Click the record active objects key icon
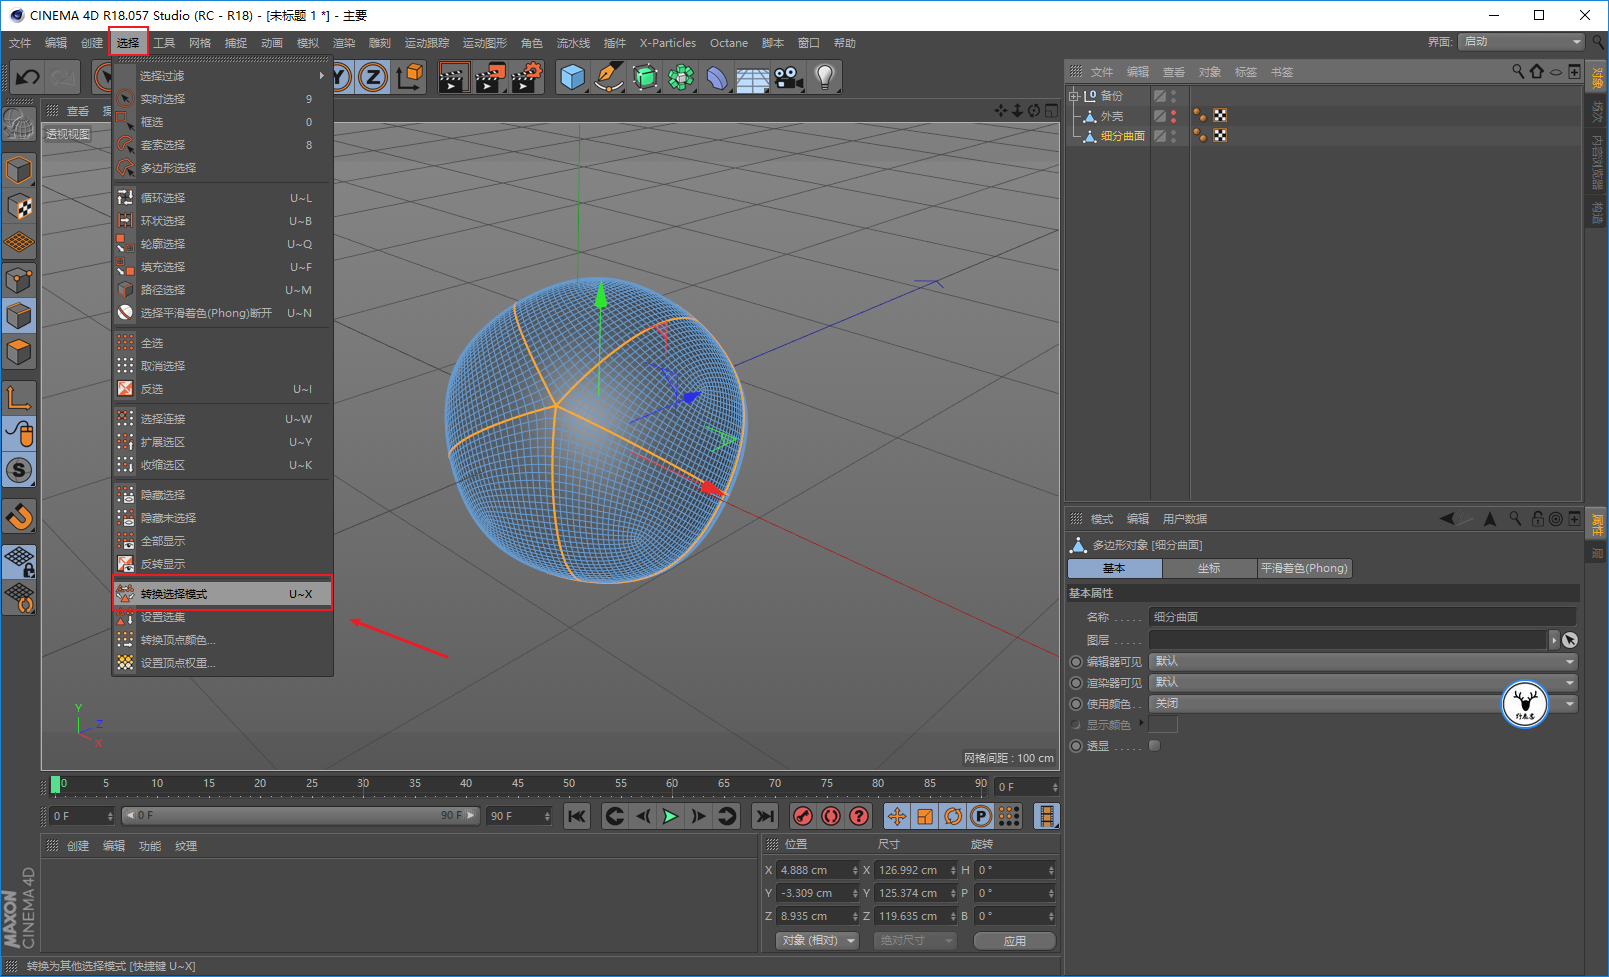The height and width of the screenshot is (977, 1609). click(802, 816)
